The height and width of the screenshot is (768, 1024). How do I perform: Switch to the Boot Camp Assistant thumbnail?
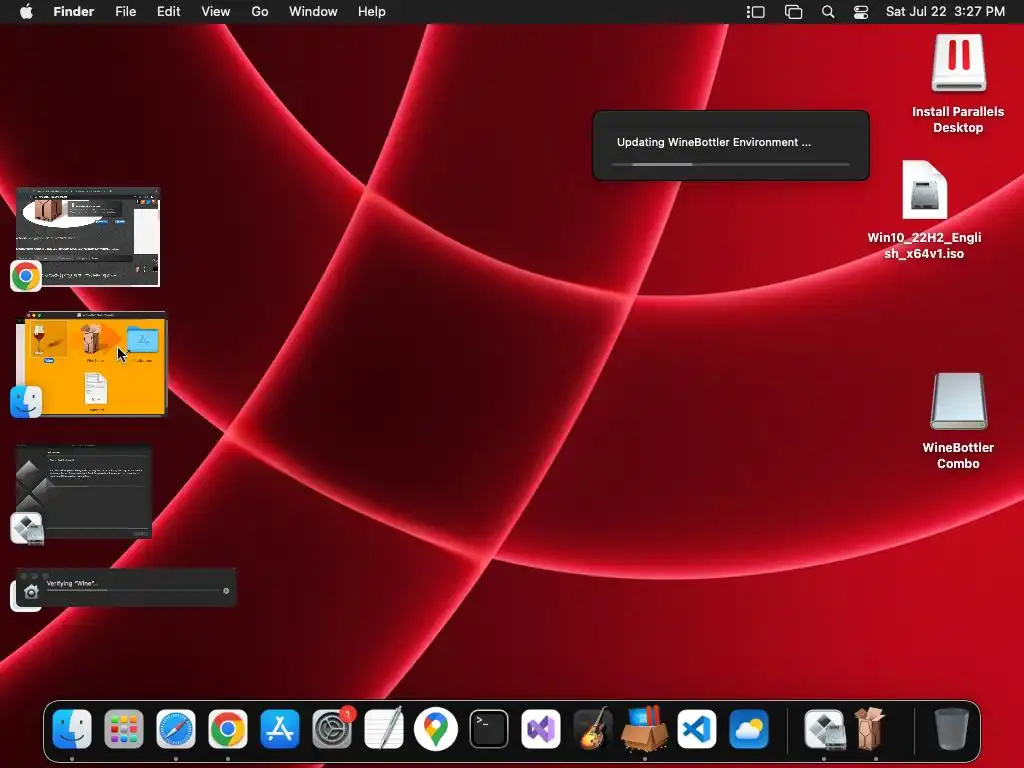point(84,492)
